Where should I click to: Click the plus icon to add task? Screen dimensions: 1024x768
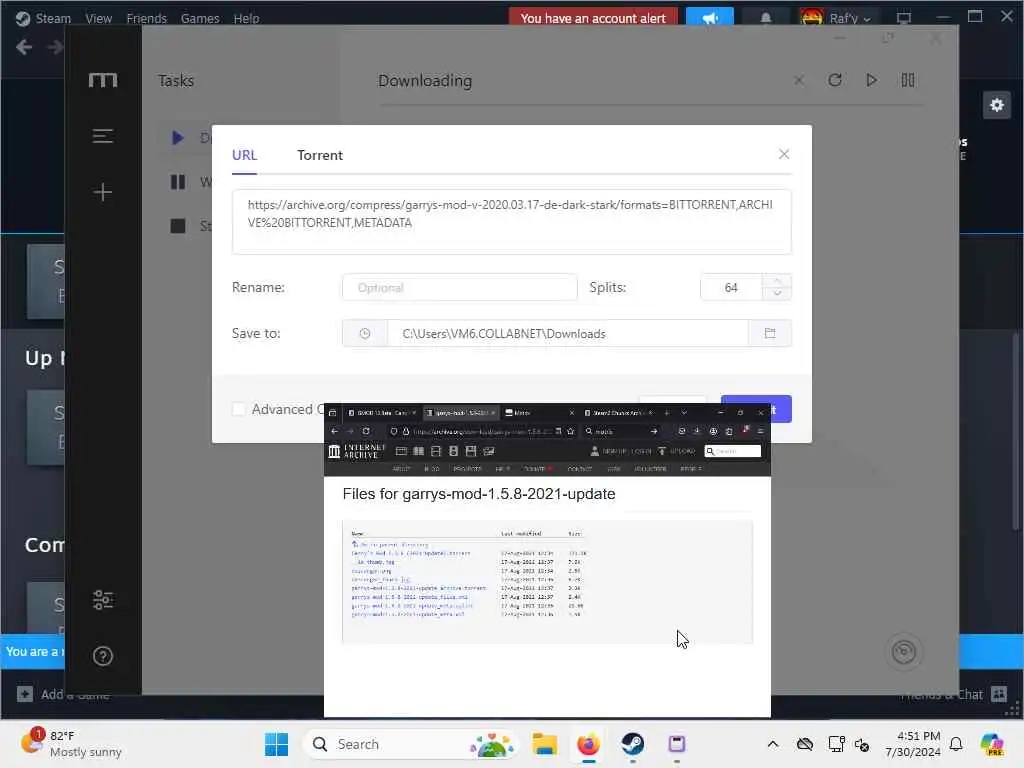pyautogui.click(x=103, y=192)
